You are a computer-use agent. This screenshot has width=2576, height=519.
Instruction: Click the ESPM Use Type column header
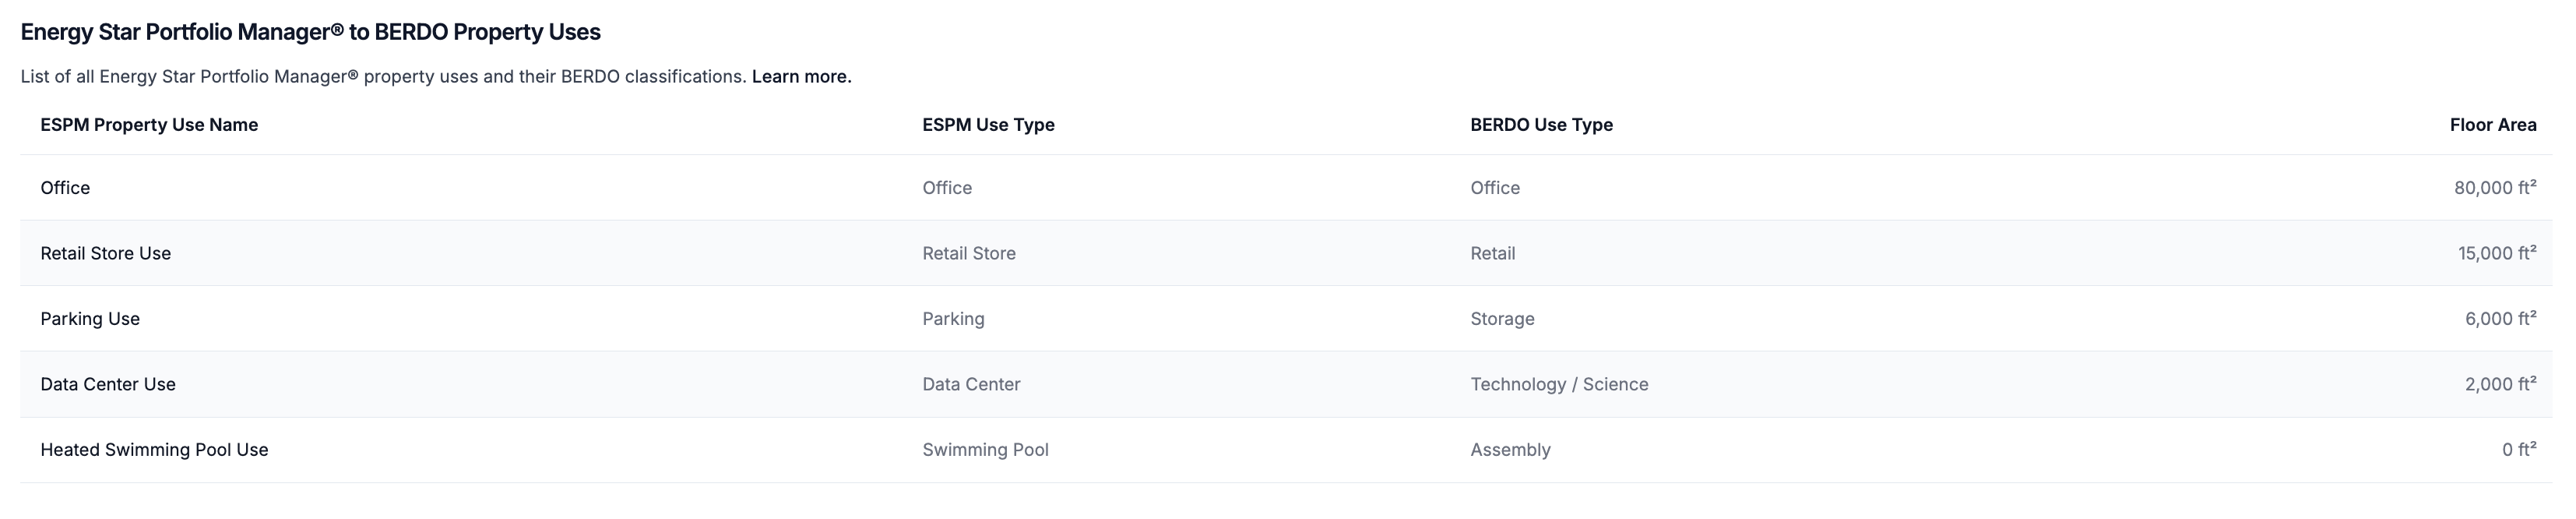click(x=988, y=125)
